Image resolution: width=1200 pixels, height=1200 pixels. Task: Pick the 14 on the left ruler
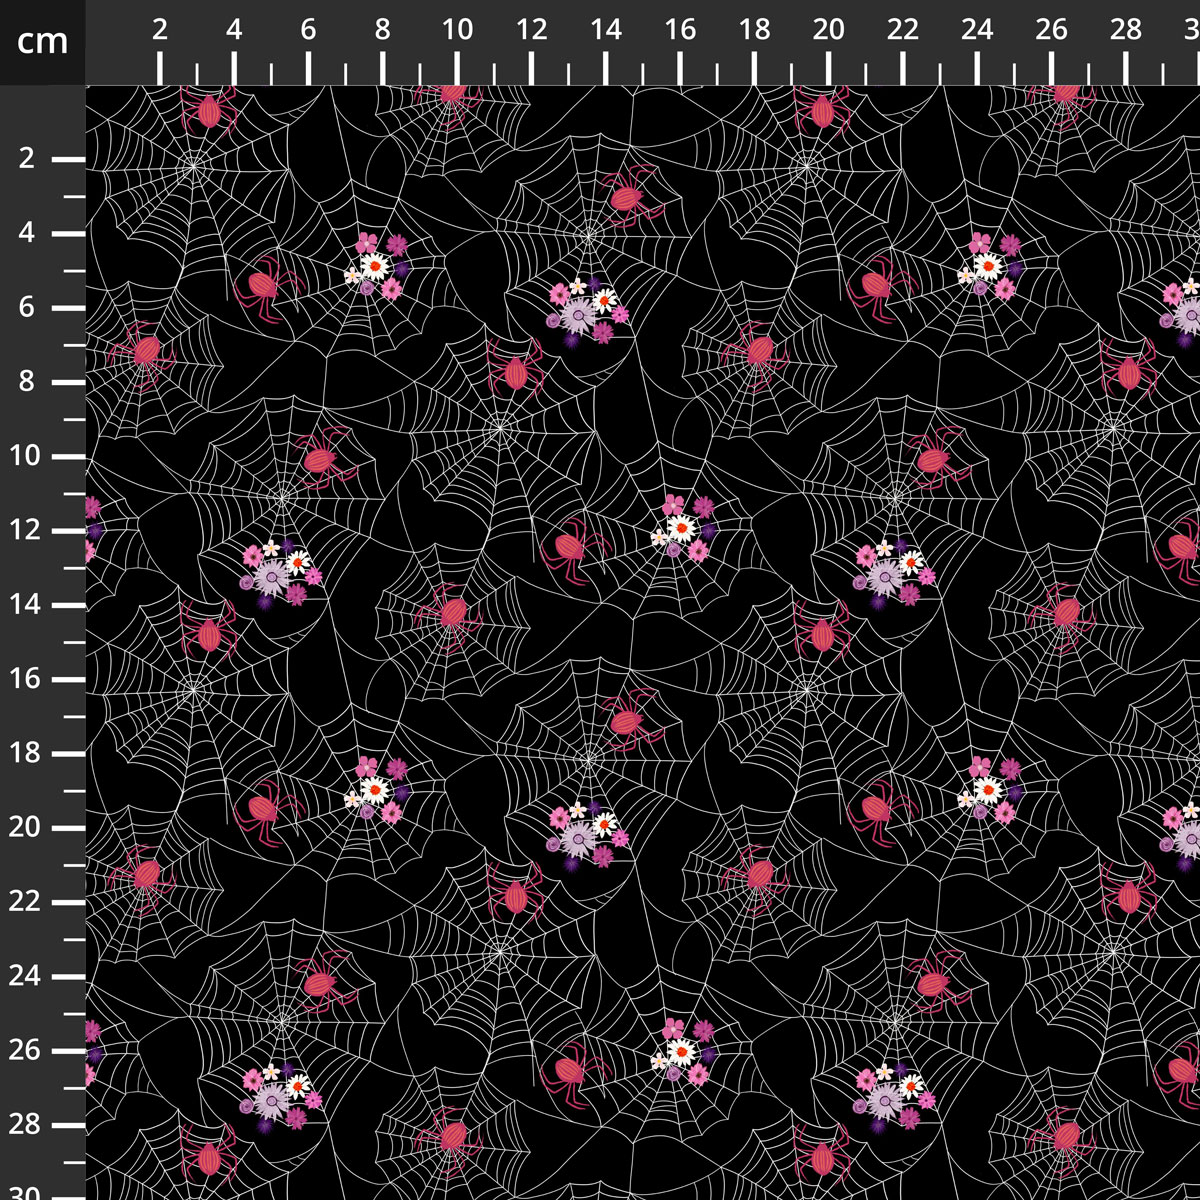[x=26, y=605]
